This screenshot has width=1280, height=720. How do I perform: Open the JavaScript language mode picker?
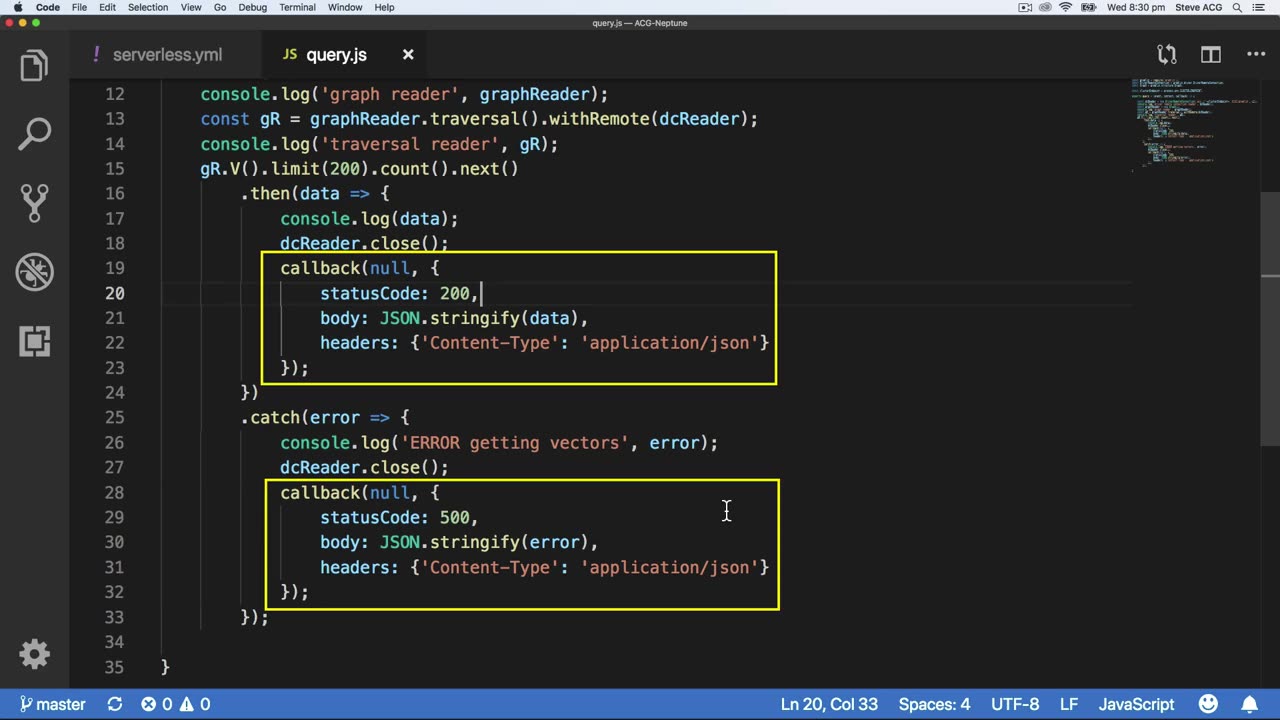(x=1136, y=704)
